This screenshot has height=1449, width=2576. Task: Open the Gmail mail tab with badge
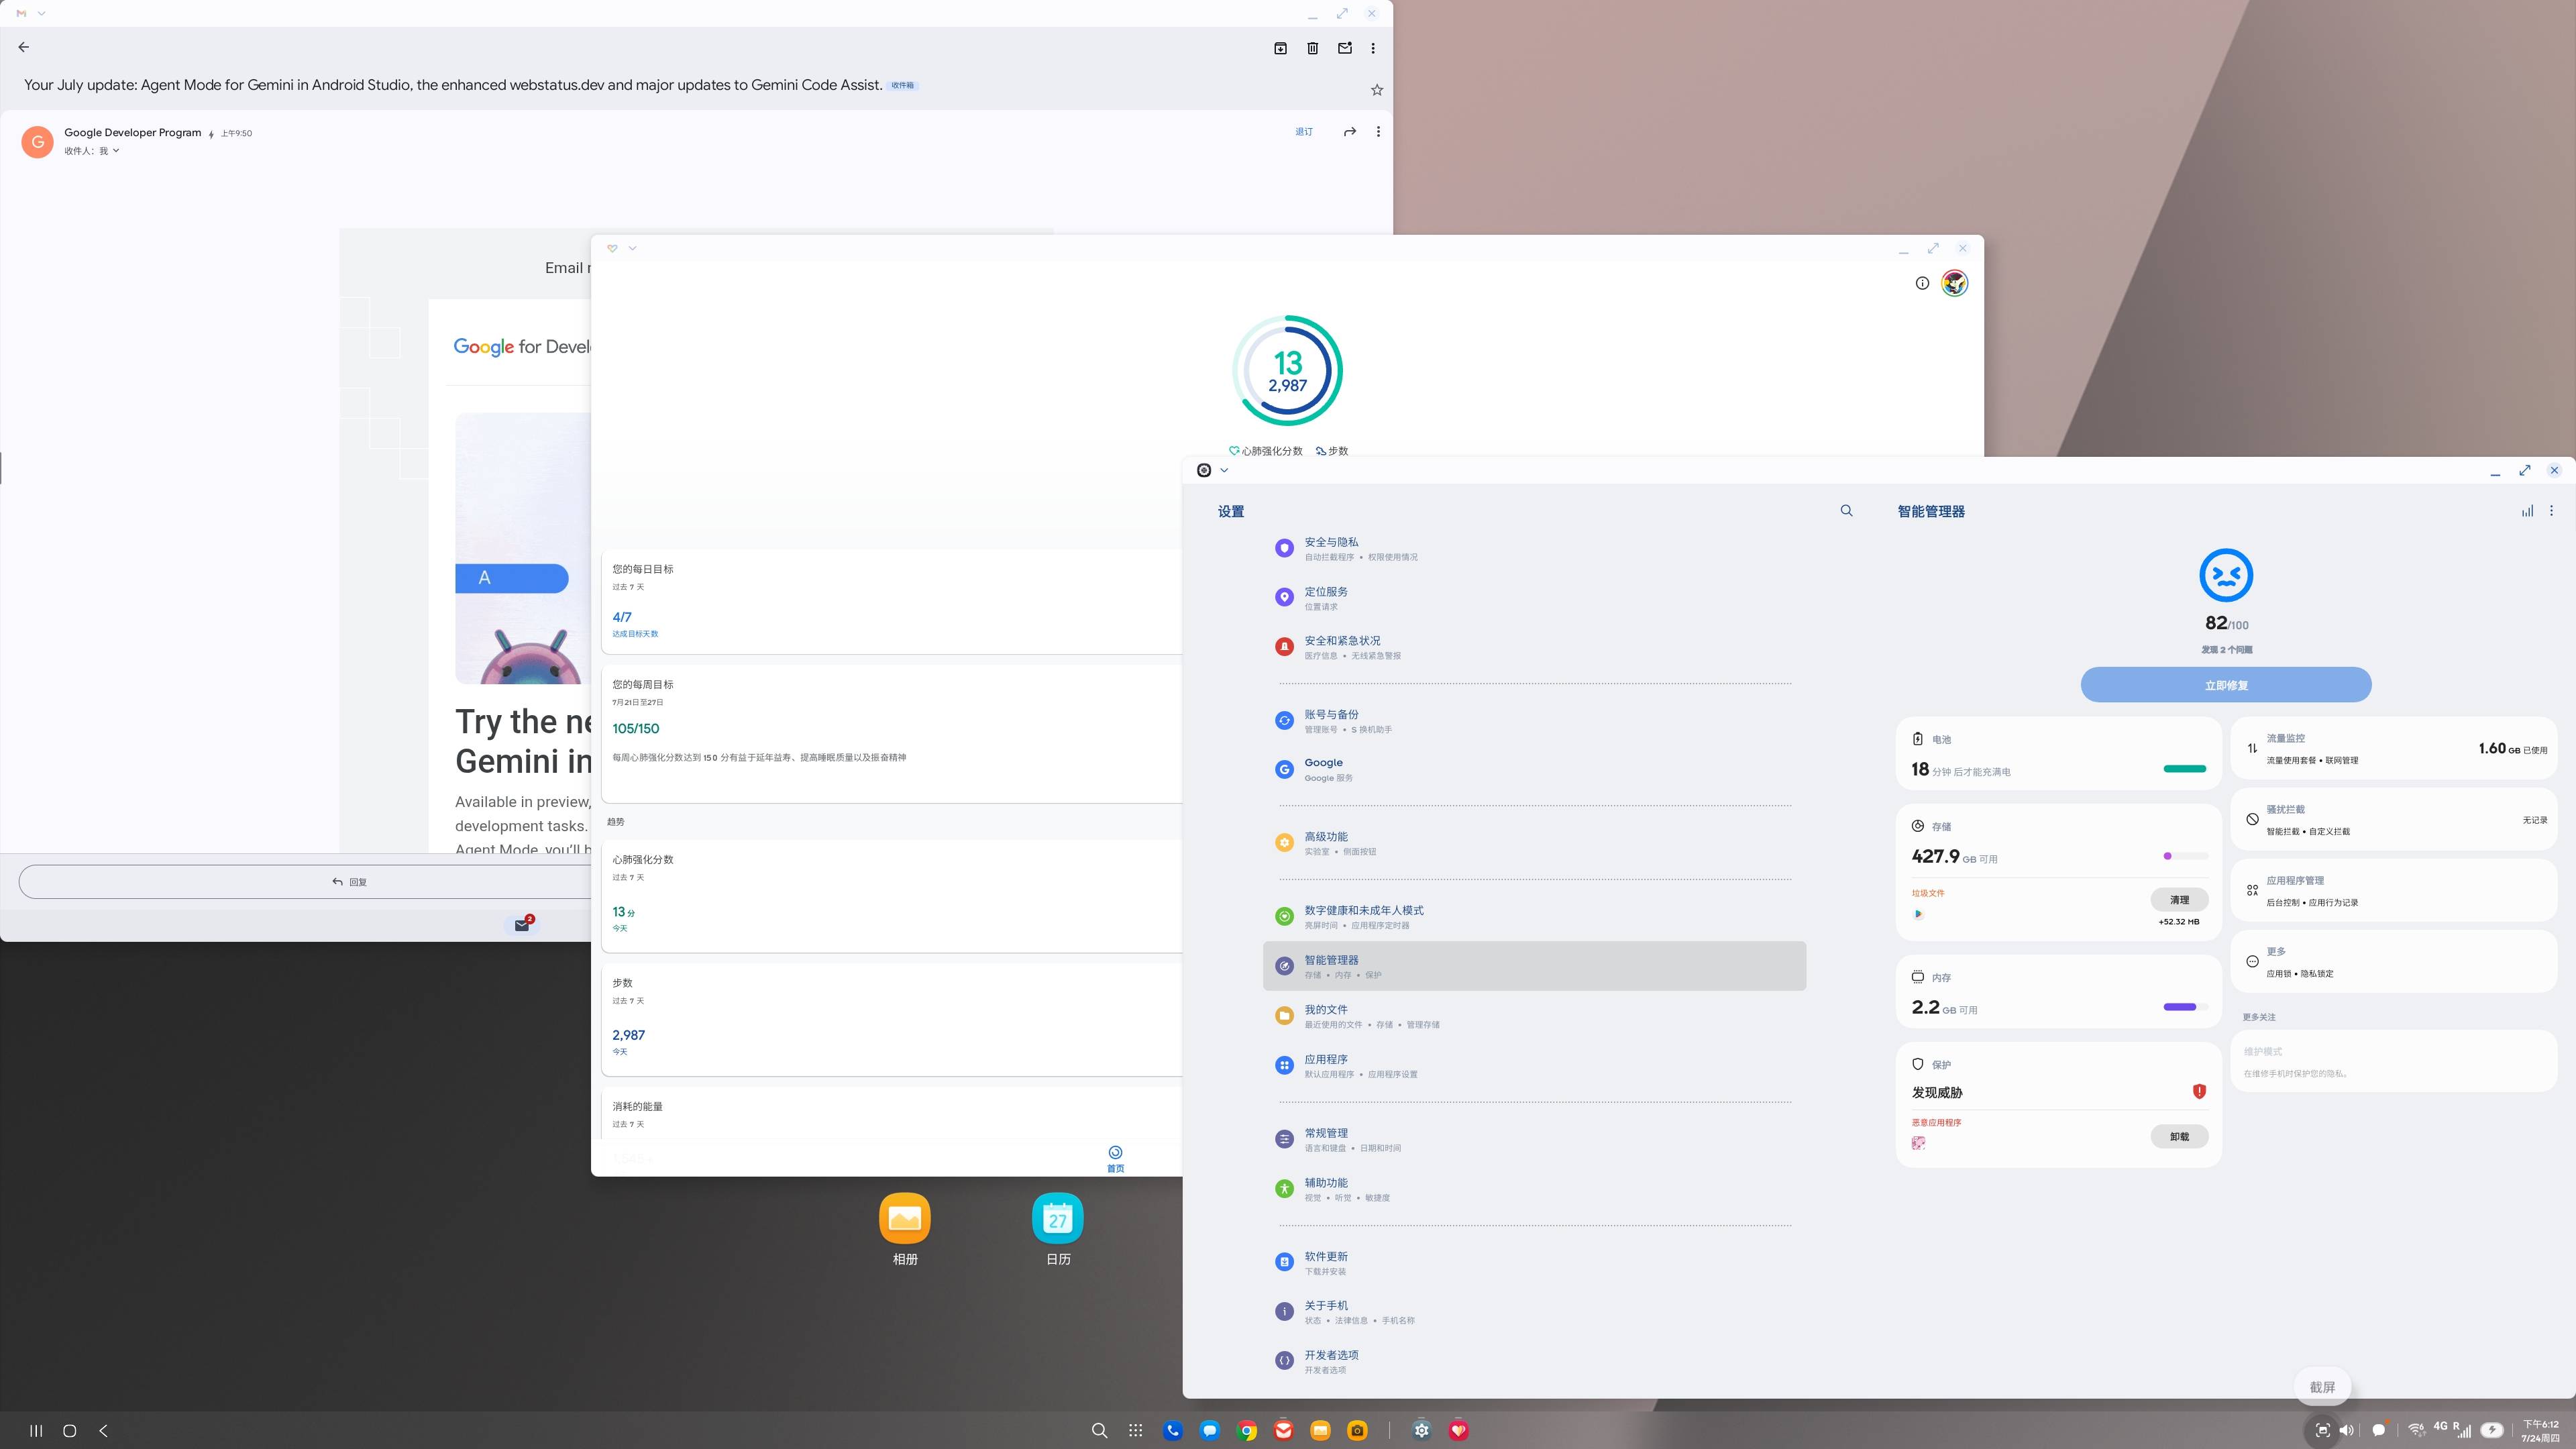(523, 925)
